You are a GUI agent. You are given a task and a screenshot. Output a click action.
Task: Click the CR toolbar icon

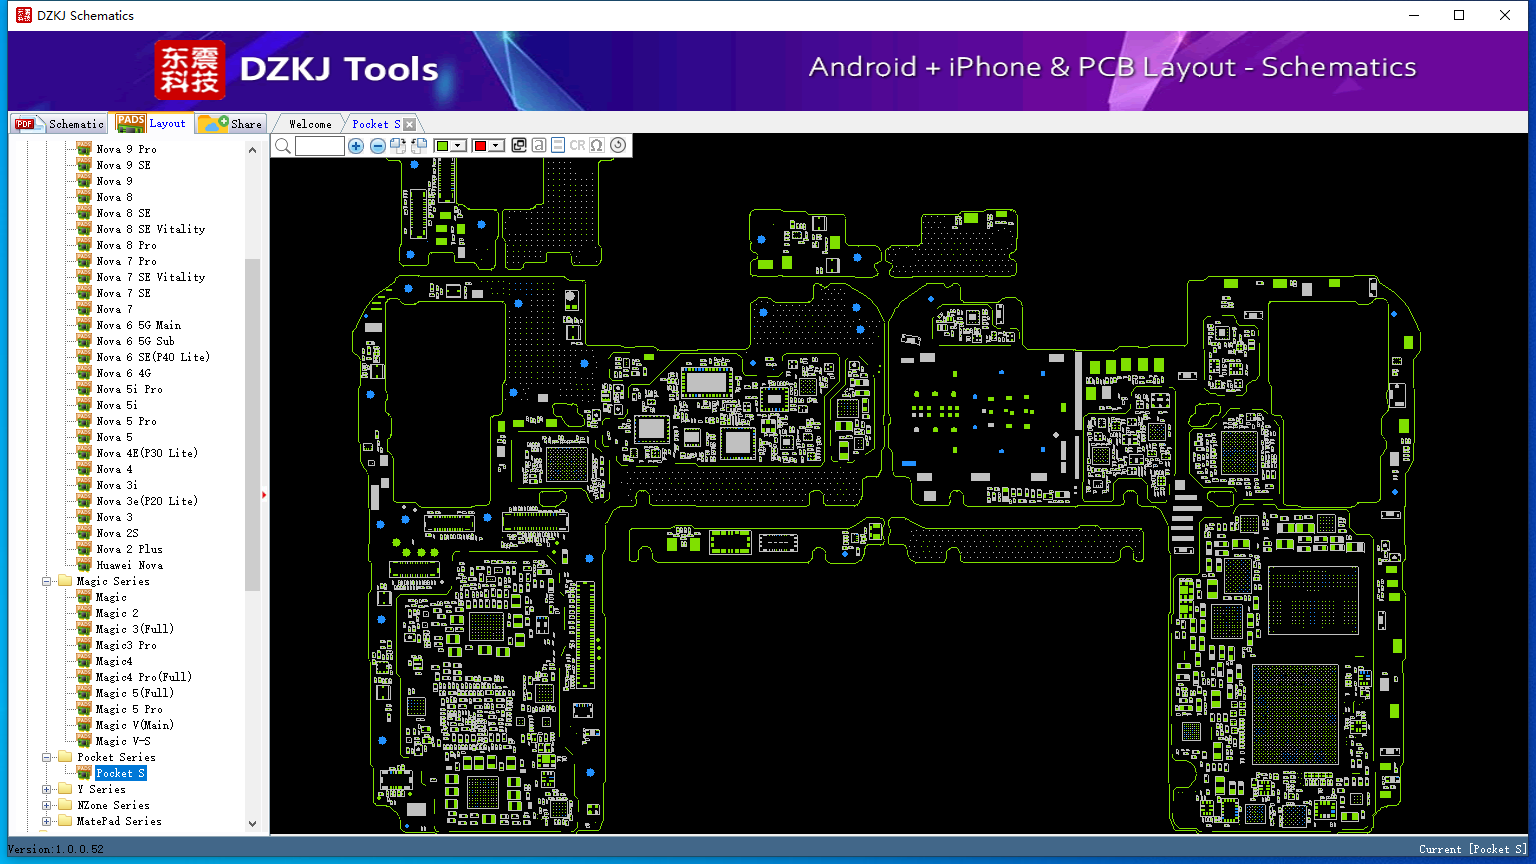(577, 145)
